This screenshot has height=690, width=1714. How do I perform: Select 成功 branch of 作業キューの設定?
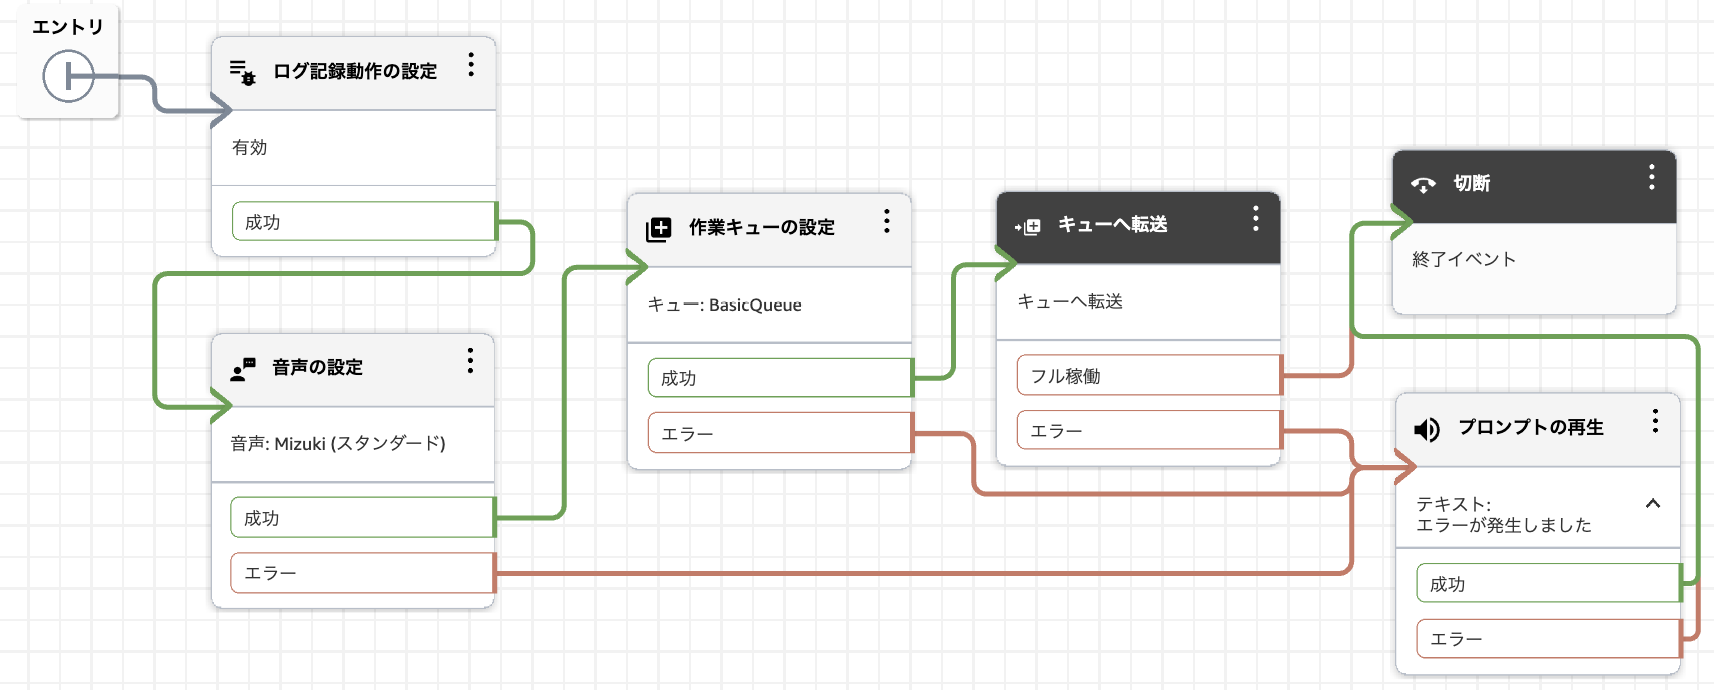(780, 378)
